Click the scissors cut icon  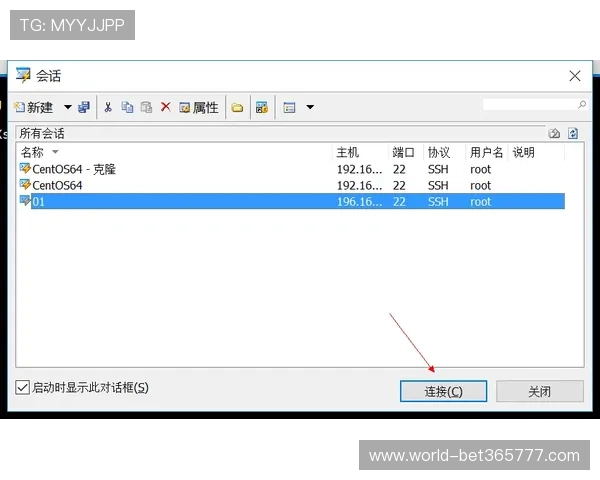tap(108, 107)
